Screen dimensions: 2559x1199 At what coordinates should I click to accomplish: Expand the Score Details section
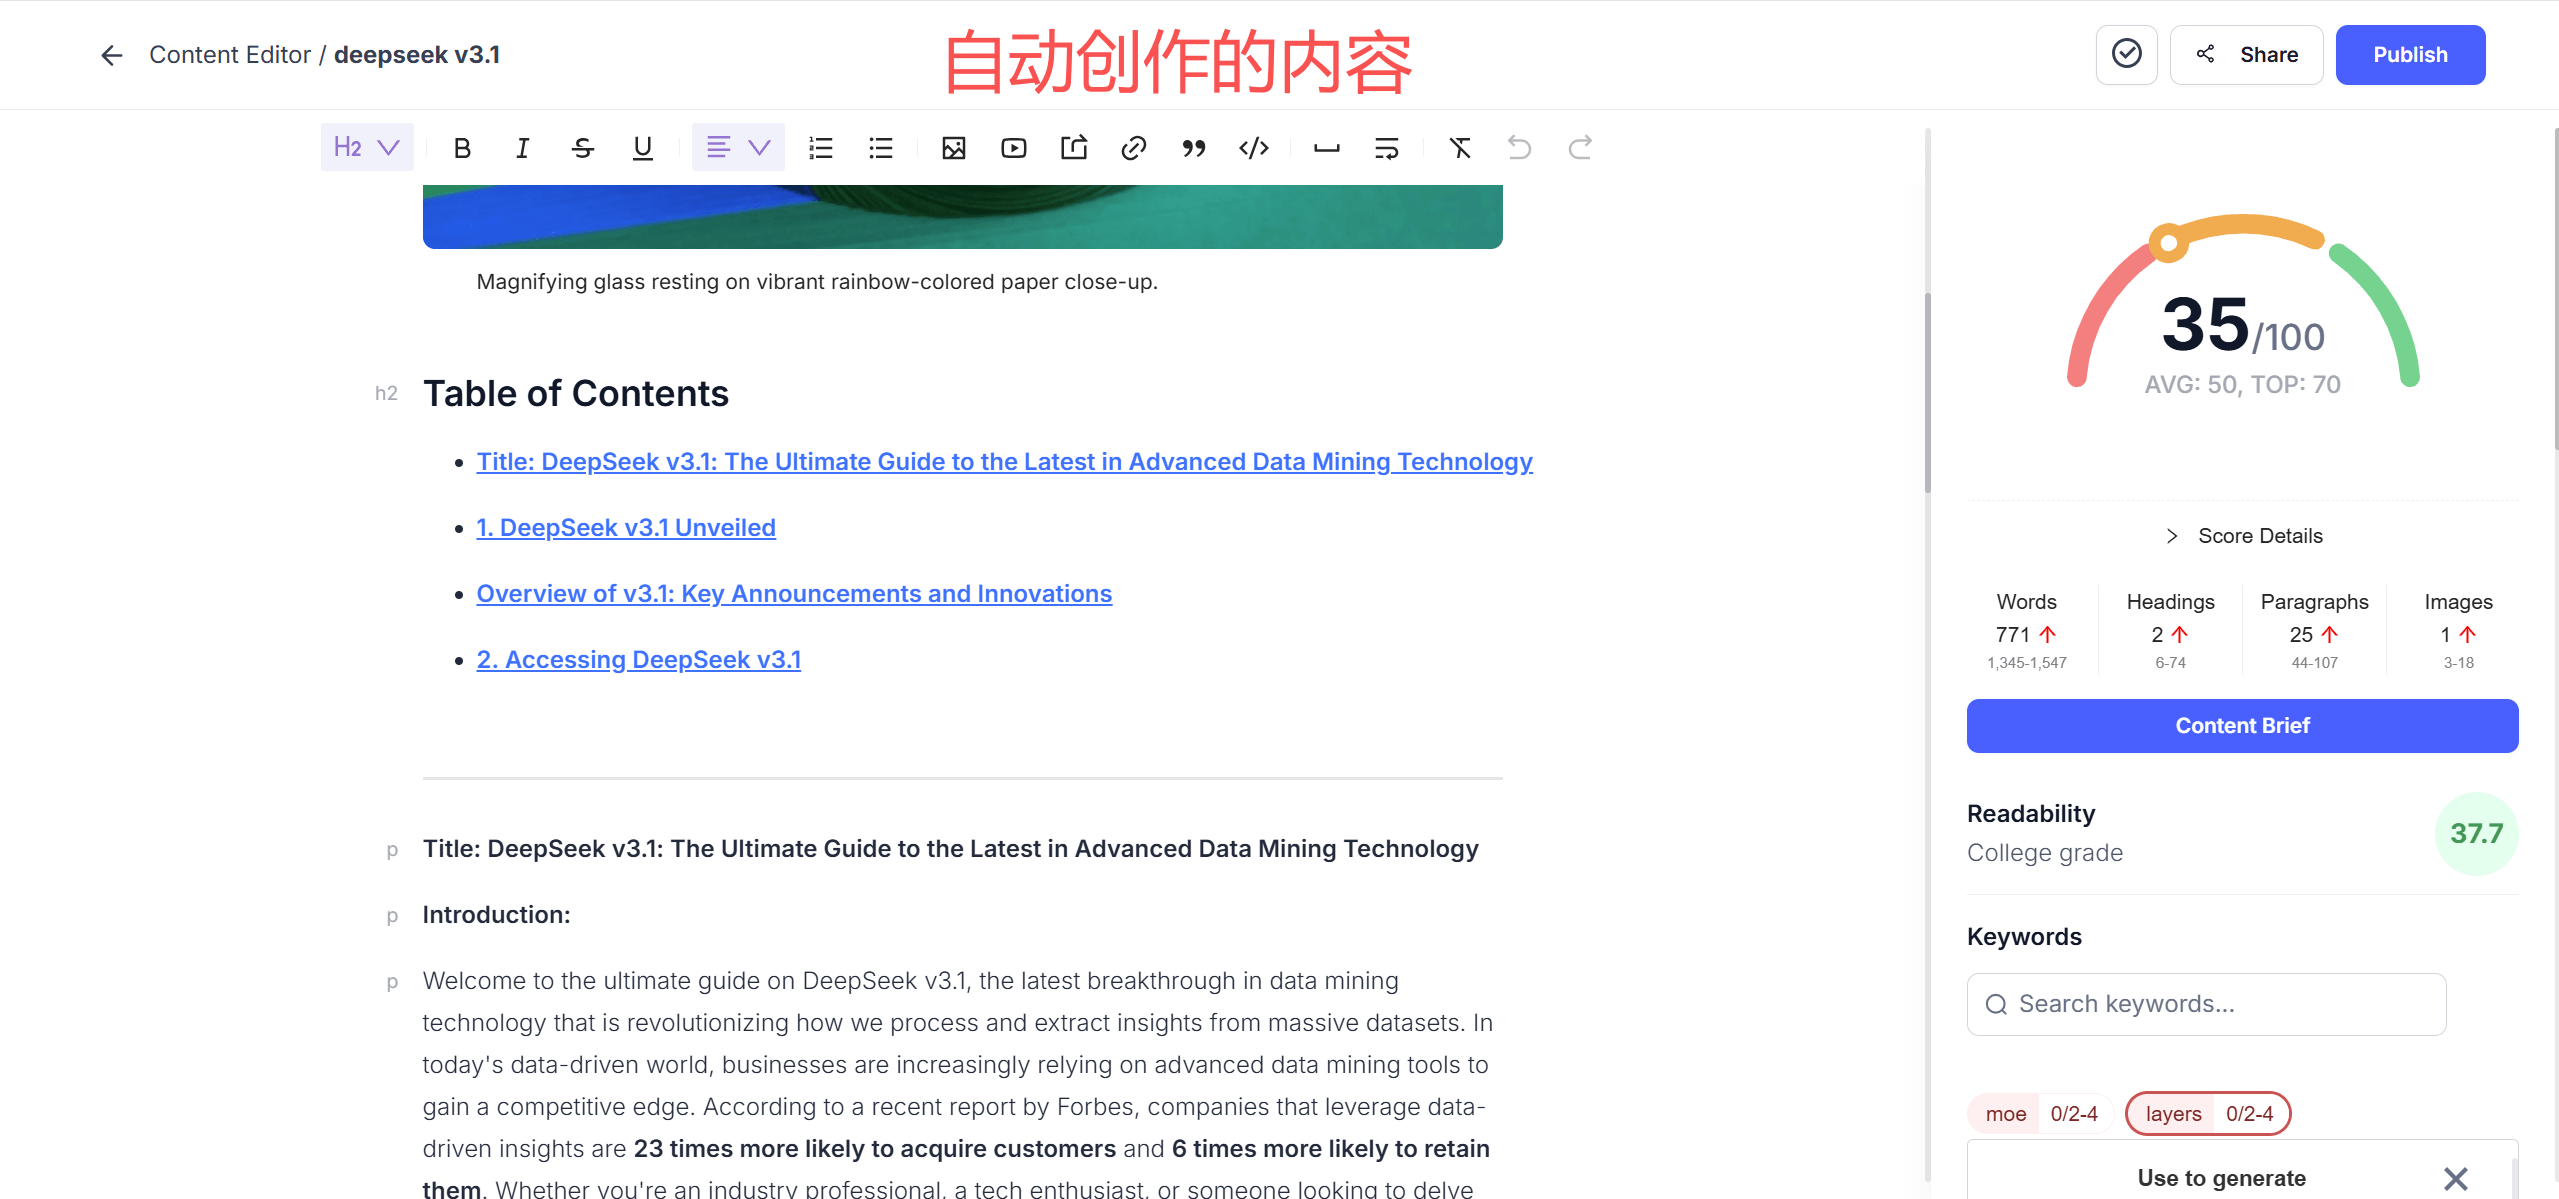point(2242,535)
